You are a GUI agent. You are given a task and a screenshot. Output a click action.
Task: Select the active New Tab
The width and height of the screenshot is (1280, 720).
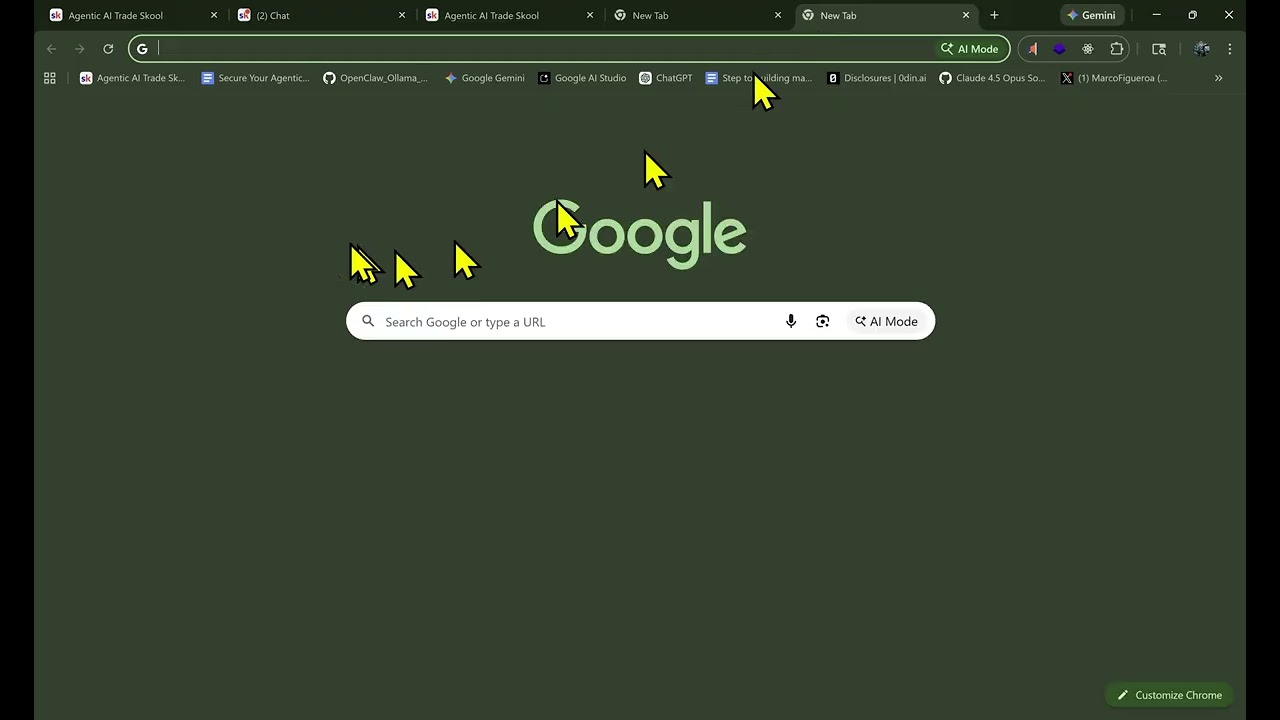[x=886, y=15]
